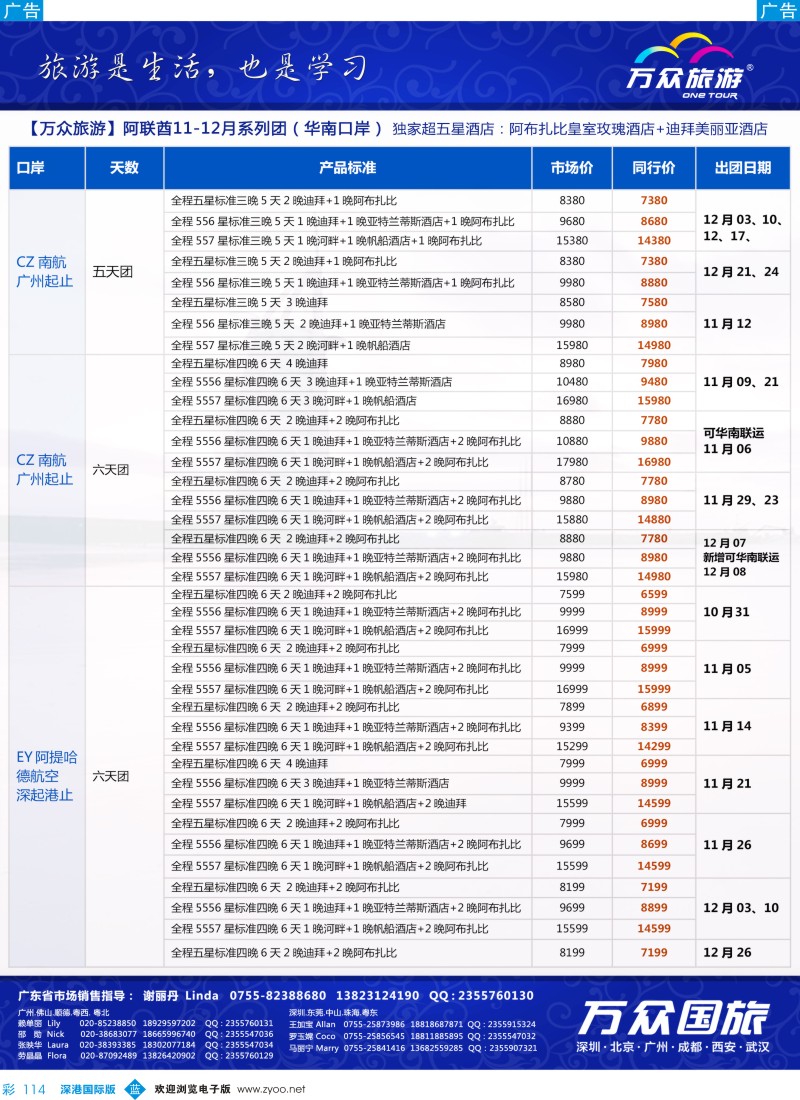Click the sales guide name 谢丽丹 Linda
Screen dimensions: 800x1100
pos(180,995)
